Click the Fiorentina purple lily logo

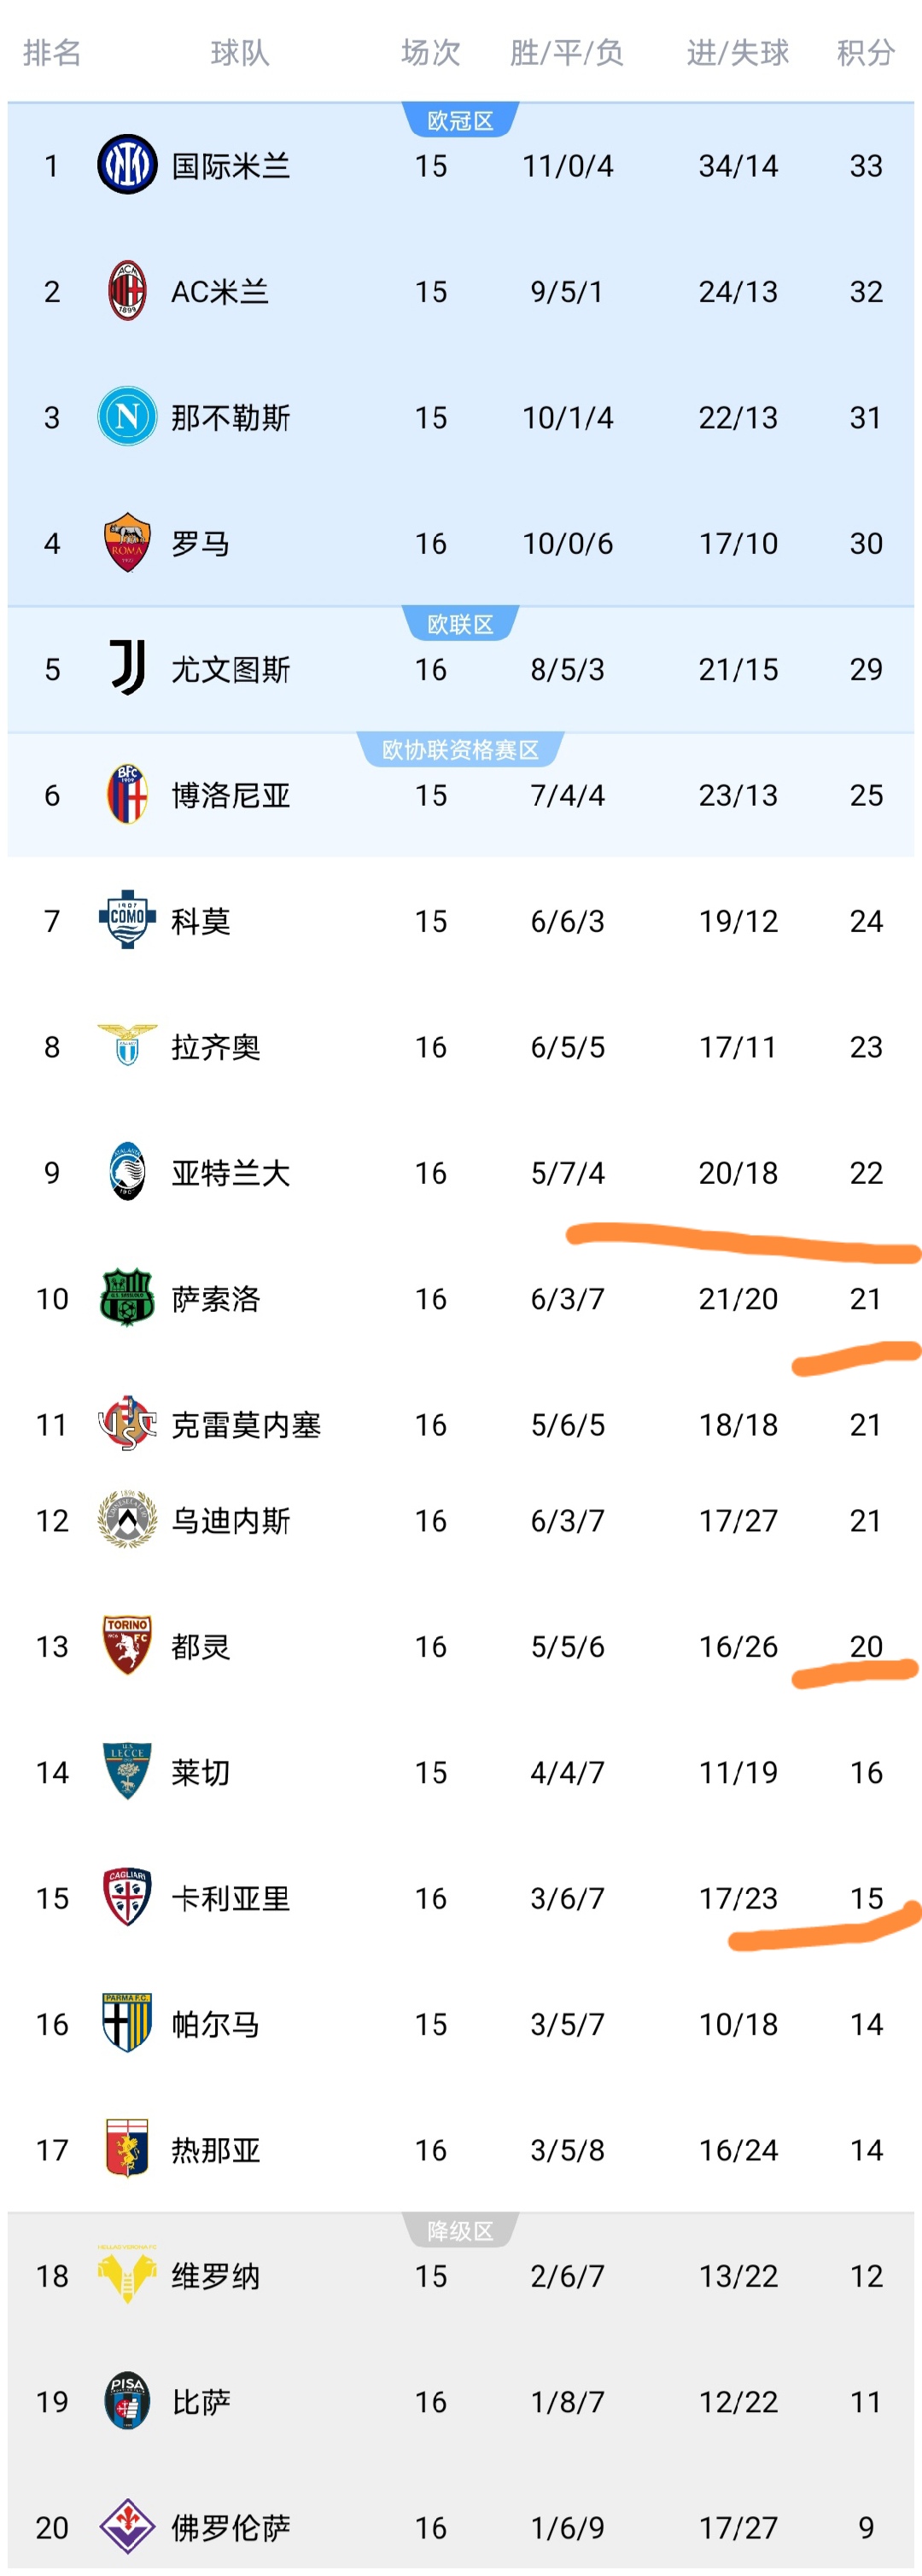pos(127,2526)
